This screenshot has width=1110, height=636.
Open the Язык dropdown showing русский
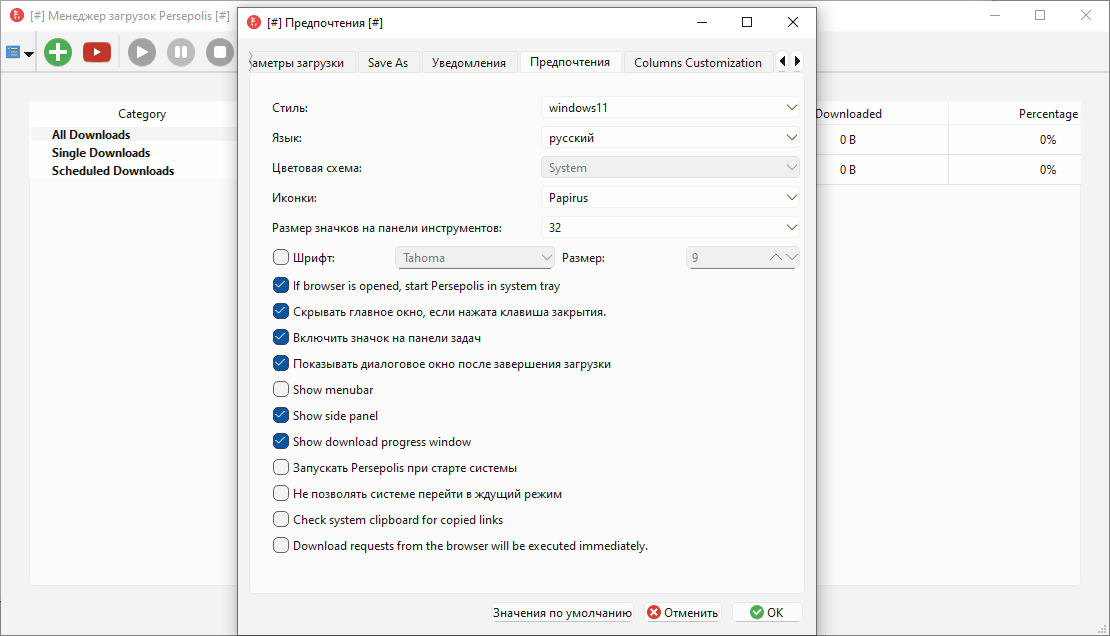670,137
